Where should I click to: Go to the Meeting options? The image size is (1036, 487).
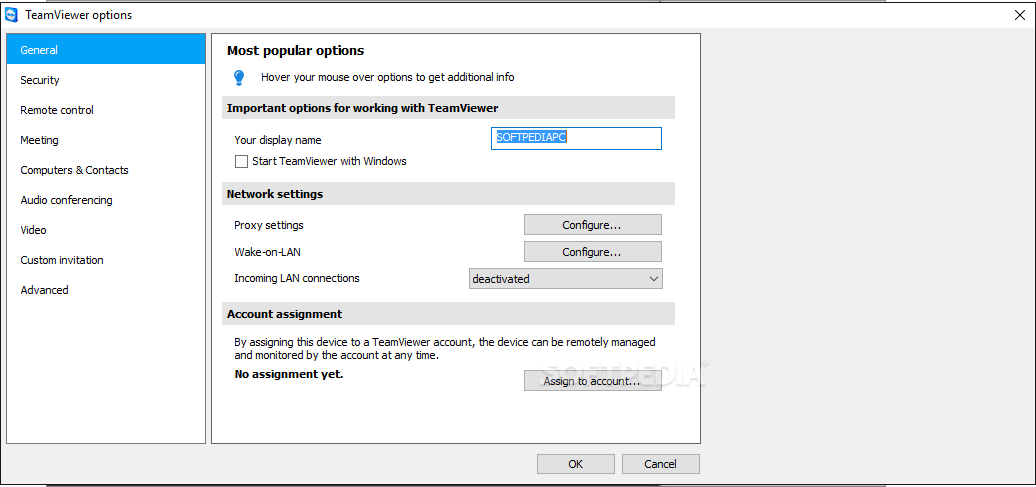click(106, 140)
